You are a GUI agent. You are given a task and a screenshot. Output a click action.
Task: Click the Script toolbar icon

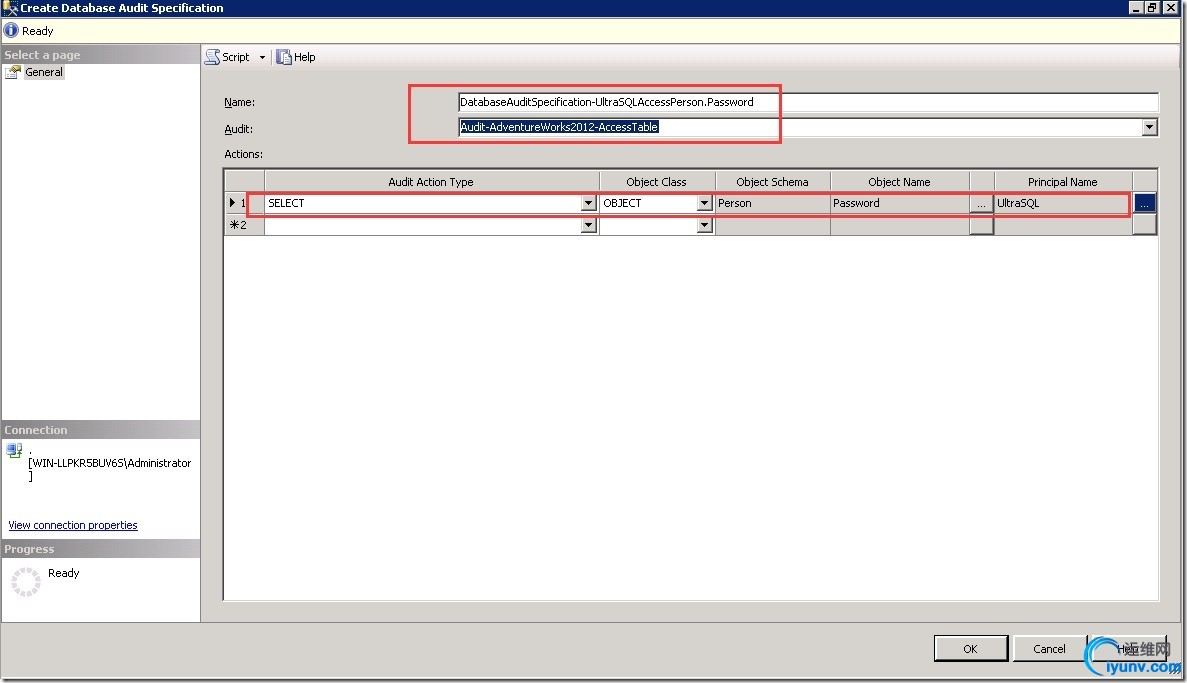pyautogui.click(x=213, y=57)
